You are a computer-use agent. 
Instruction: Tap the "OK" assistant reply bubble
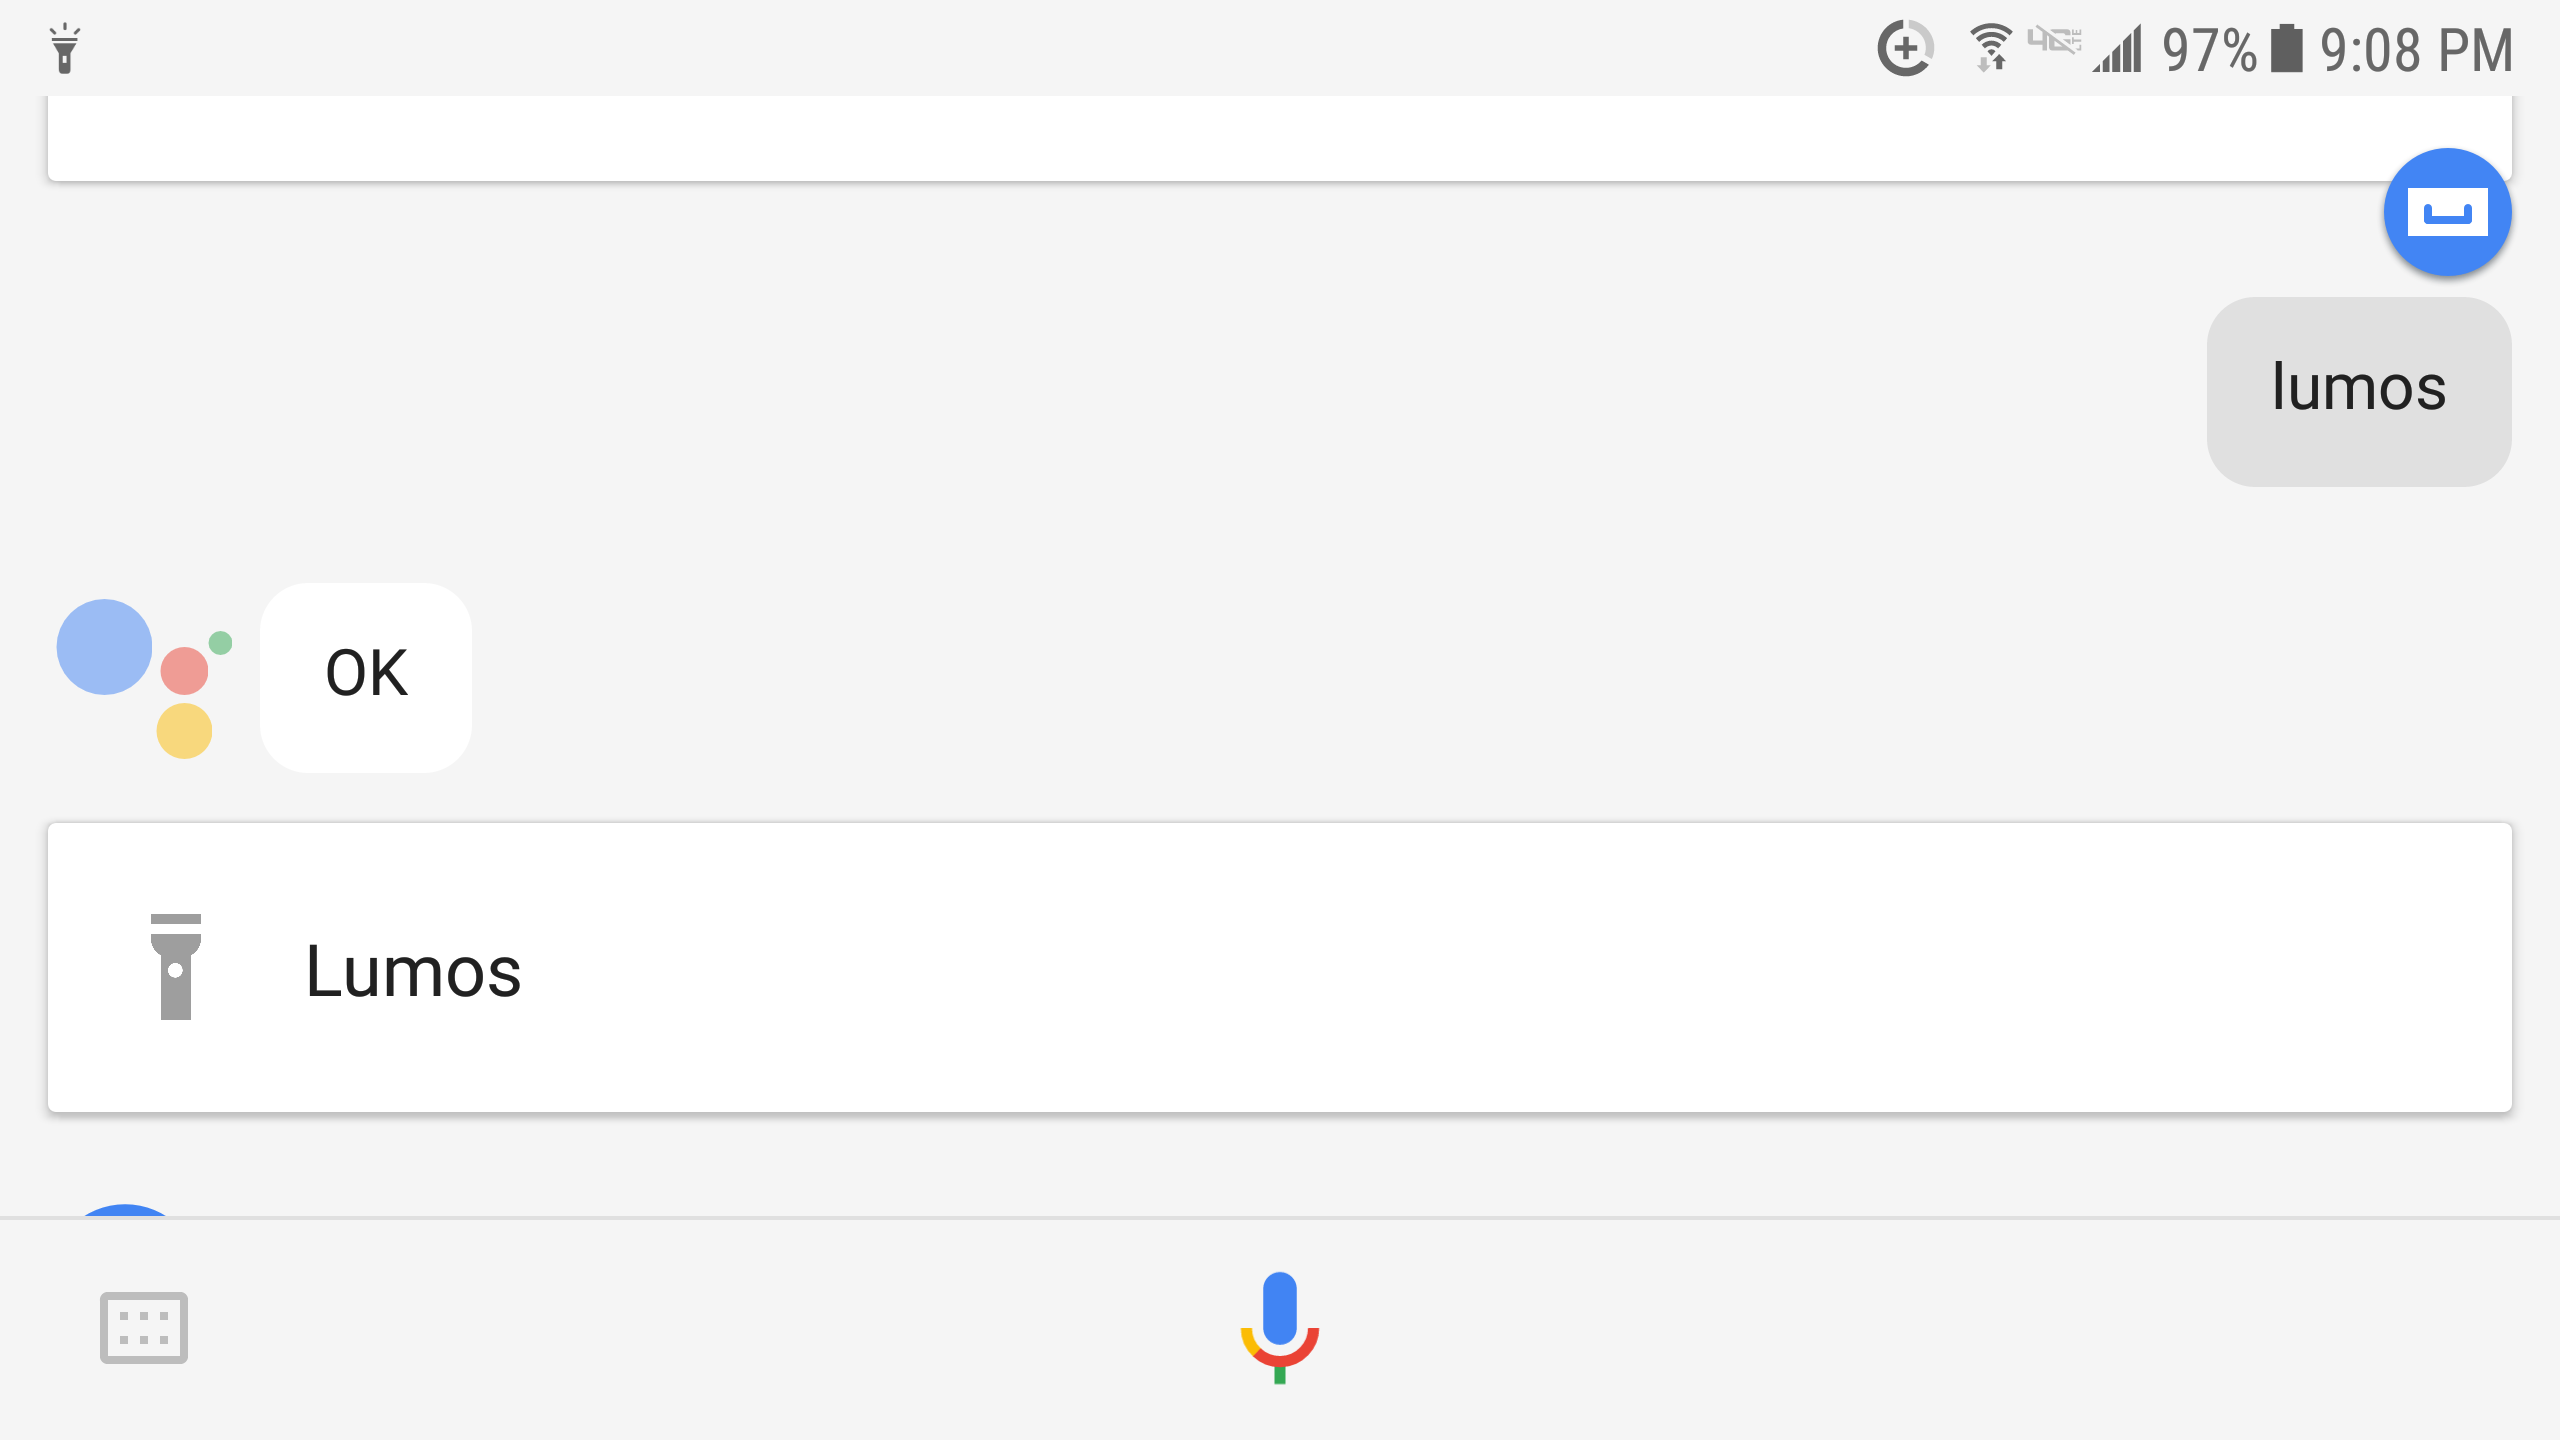pos(366,677)
